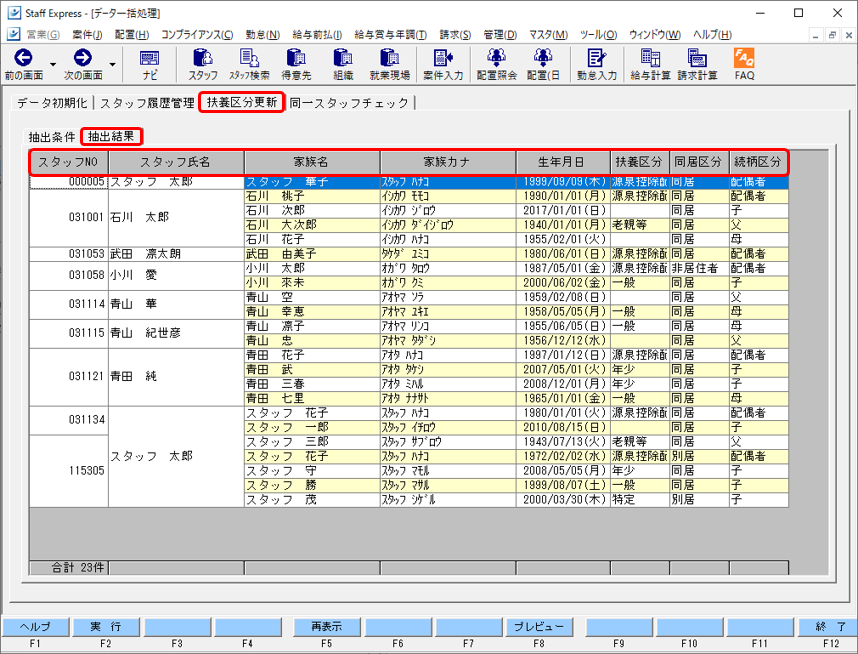Open the コンプライアンス(C) menu
The height and width of the screenshot is (654, 858).
pos(197,35)
